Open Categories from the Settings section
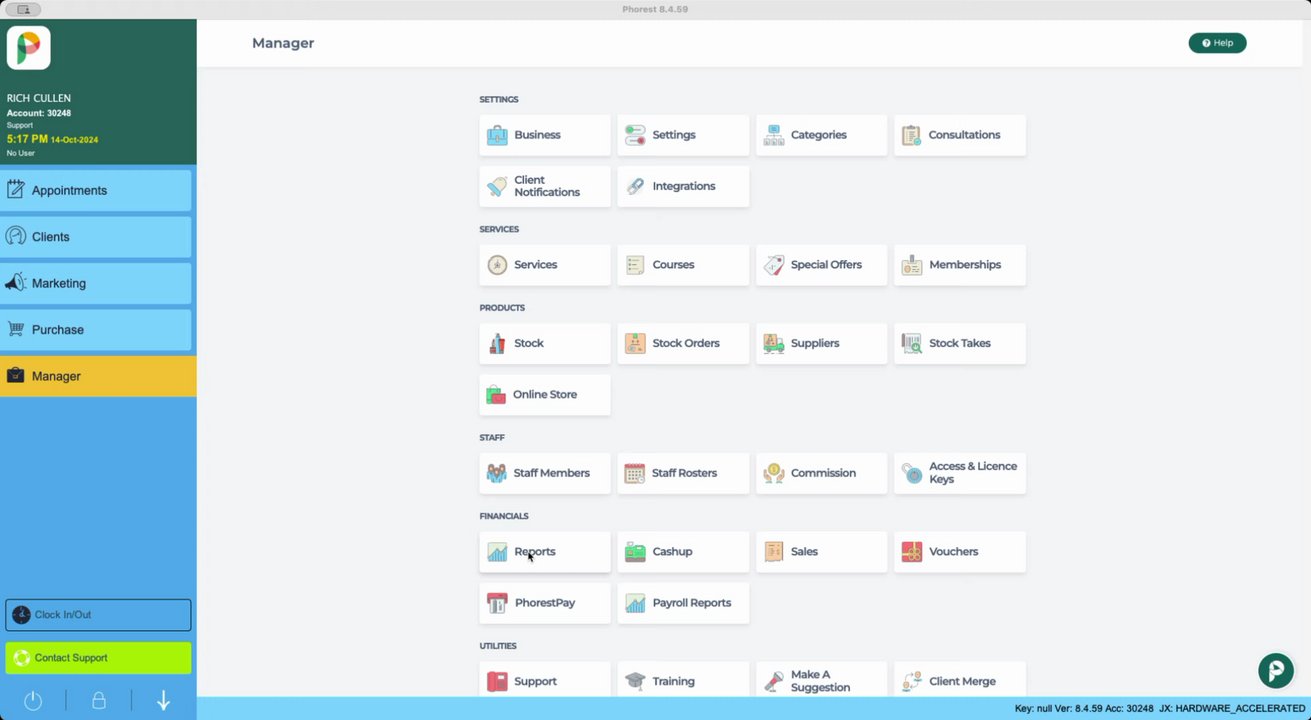This screenshot has width=1311, height=720. (821, 135)
